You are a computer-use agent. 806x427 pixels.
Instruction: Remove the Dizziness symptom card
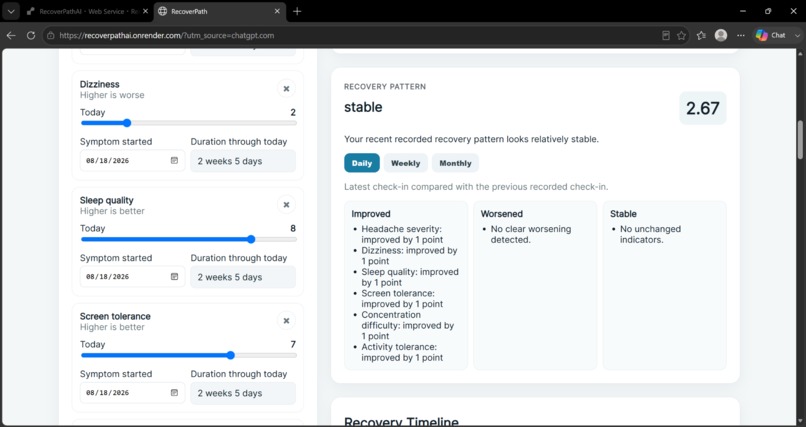tap(286, 89)
